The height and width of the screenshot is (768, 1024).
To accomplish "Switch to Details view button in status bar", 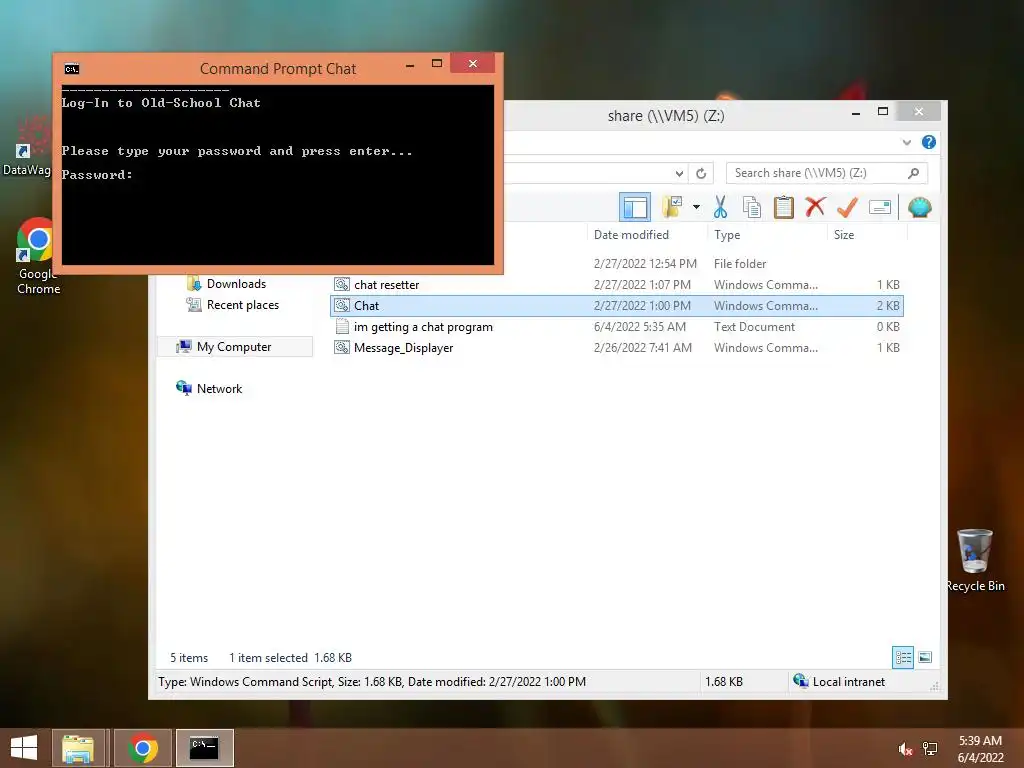I will (x=903, y=657).
